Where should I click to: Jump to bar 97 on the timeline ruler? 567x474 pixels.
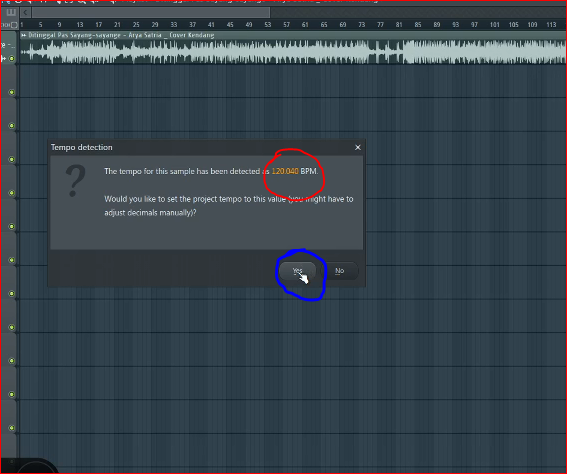(x=475, y=25)
